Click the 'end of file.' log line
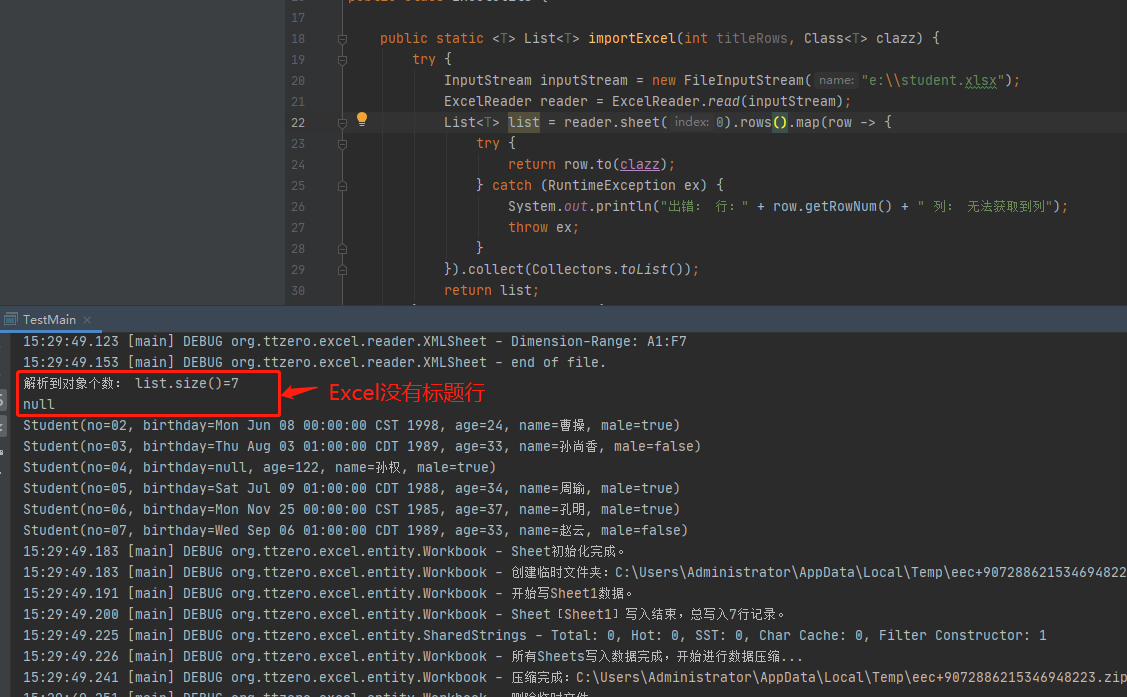1127x697 pixels. pos(314,362)
